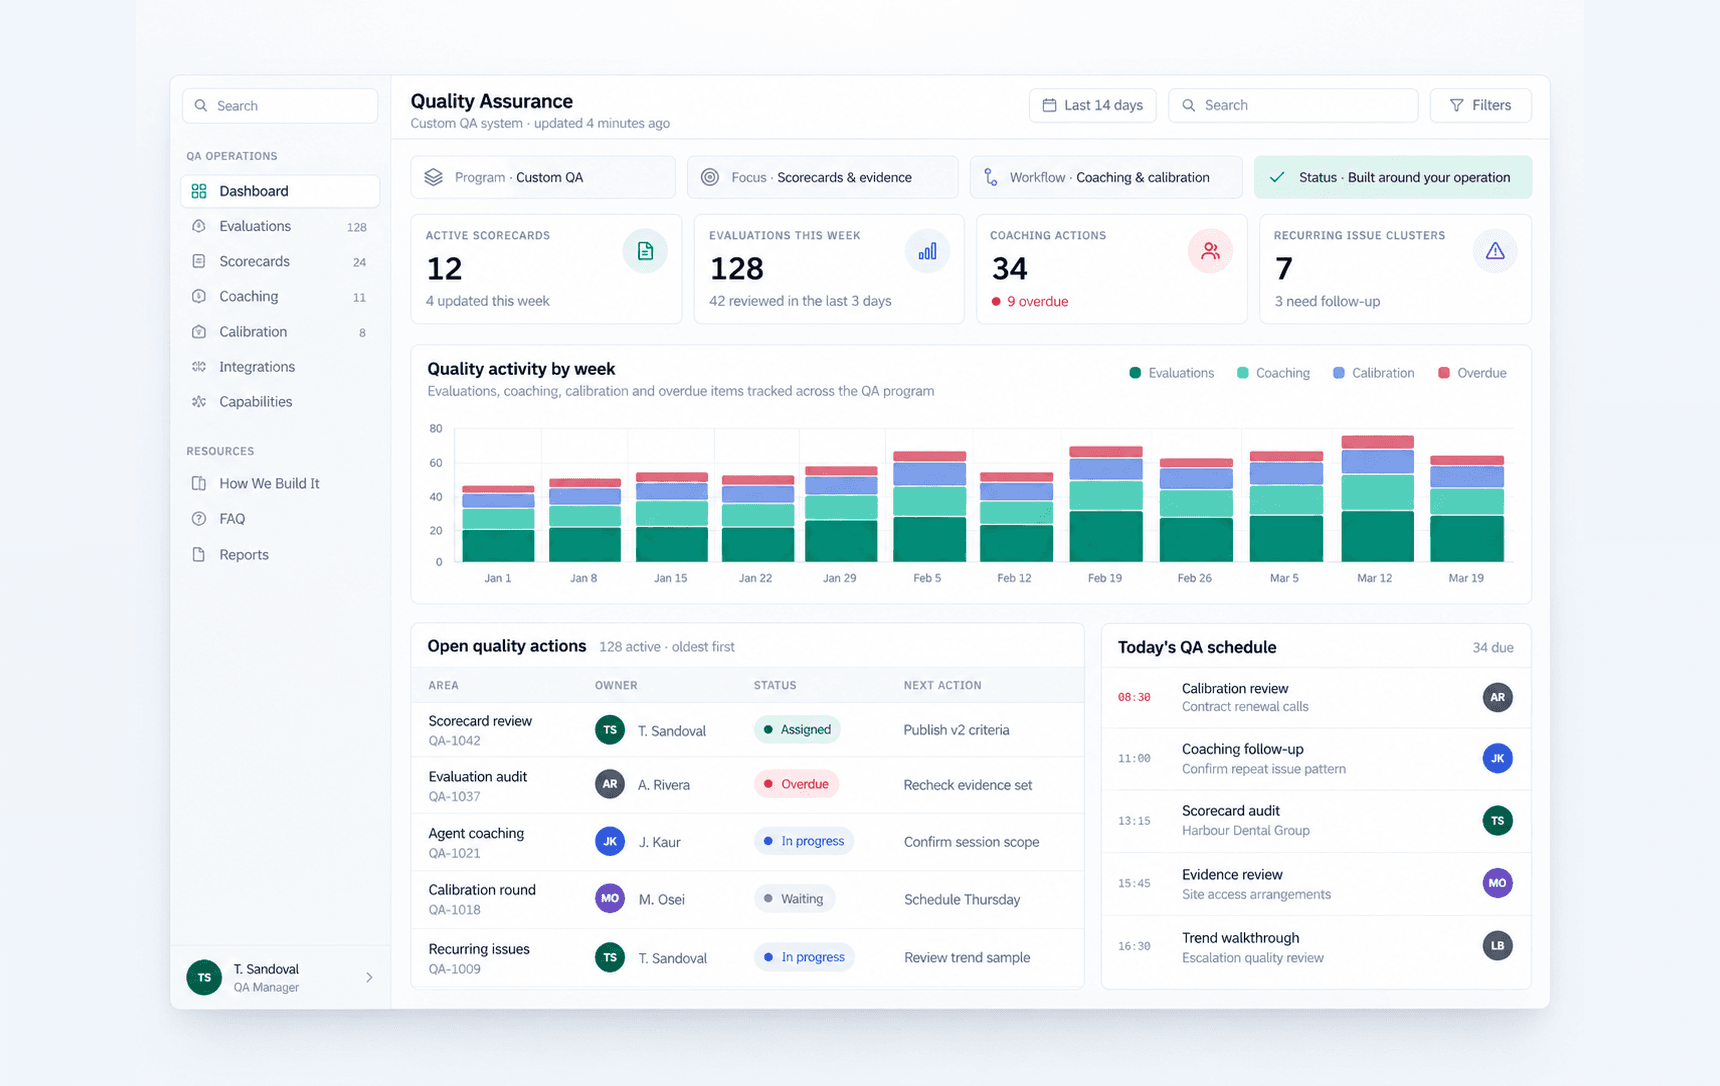This screenshot has width=1720, height=1086.
Task: Click the Mar 12 bar in chart
Action: [x=1377, y=499]
